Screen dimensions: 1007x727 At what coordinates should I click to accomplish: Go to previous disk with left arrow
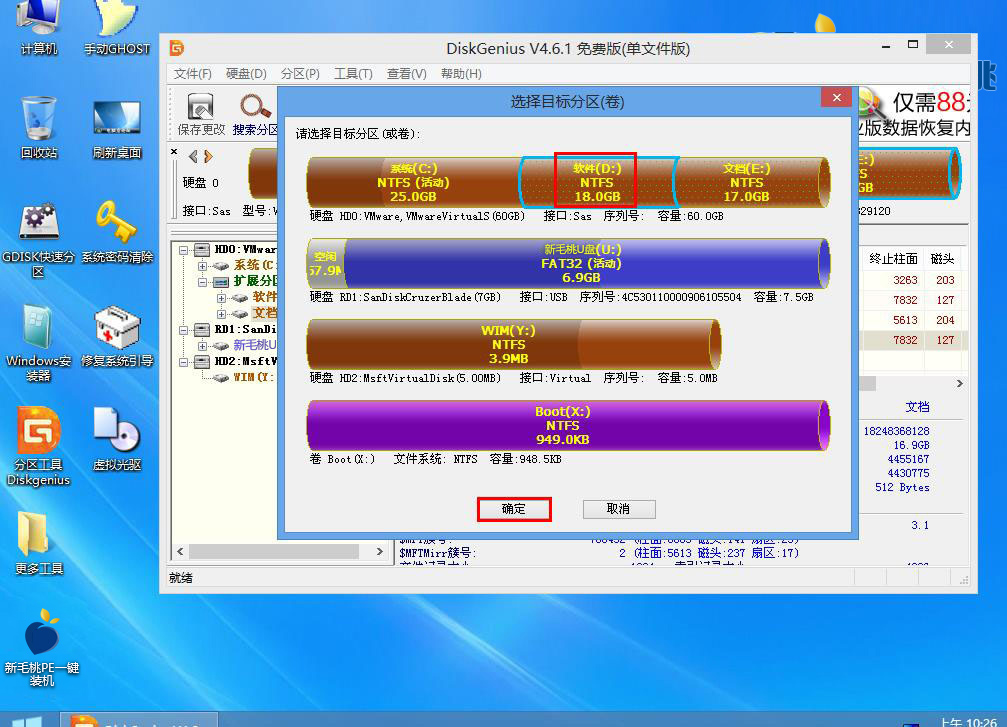(193, 156)
